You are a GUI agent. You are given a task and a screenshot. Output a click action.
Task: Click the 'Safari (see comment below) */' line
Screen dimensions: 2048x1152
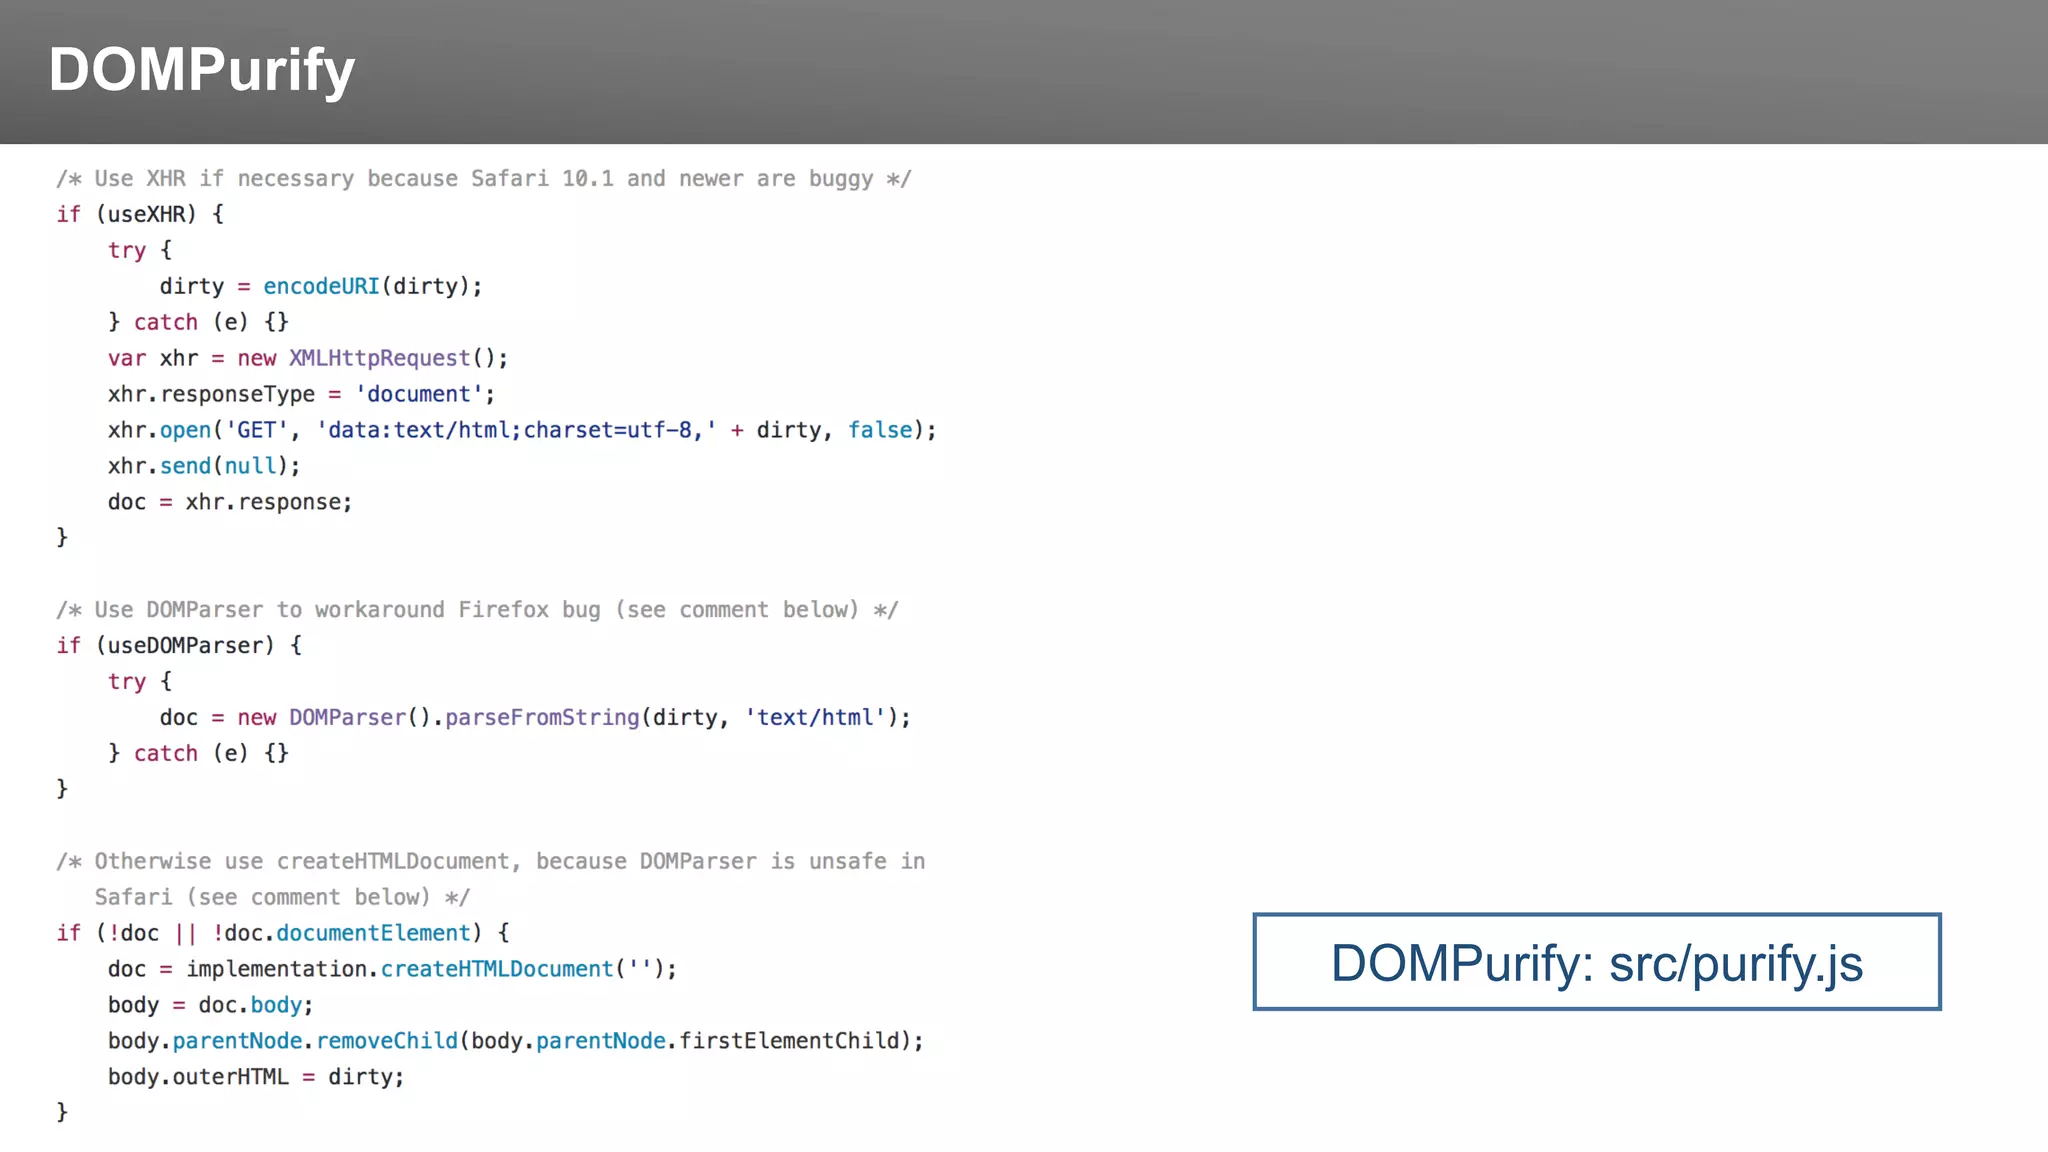click(282, 898)
